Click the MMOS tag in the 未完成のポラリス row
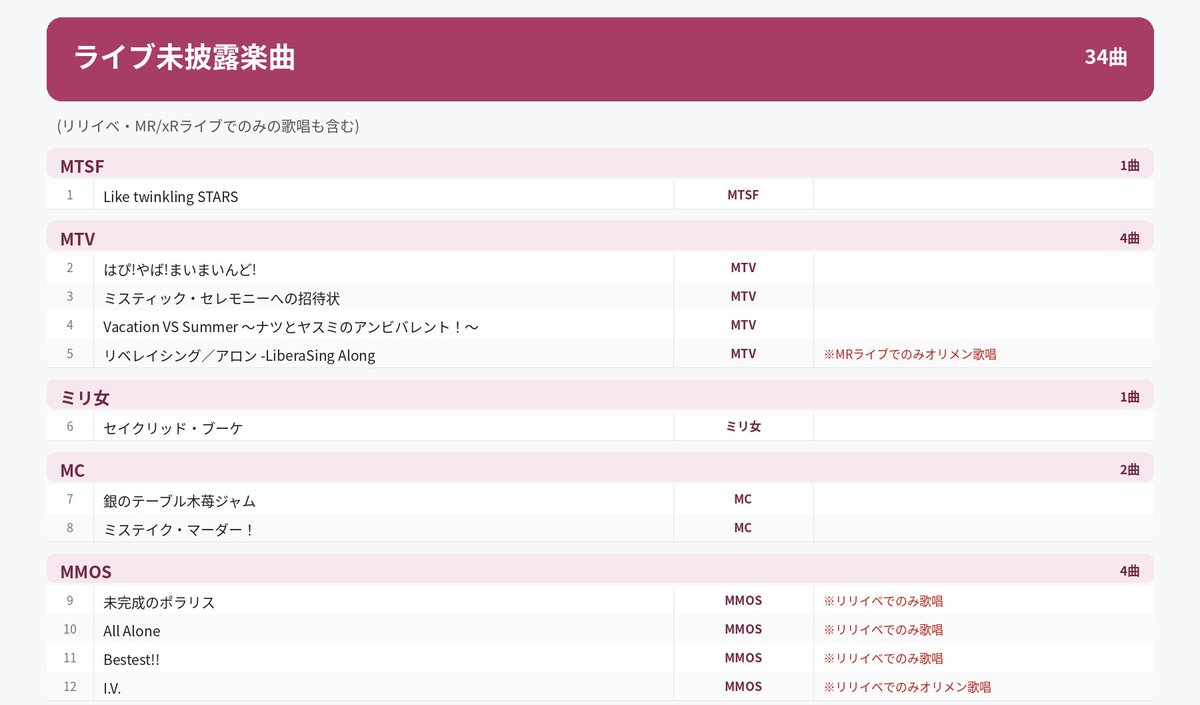The image size is (1200, 705). [x=743, y=601]
